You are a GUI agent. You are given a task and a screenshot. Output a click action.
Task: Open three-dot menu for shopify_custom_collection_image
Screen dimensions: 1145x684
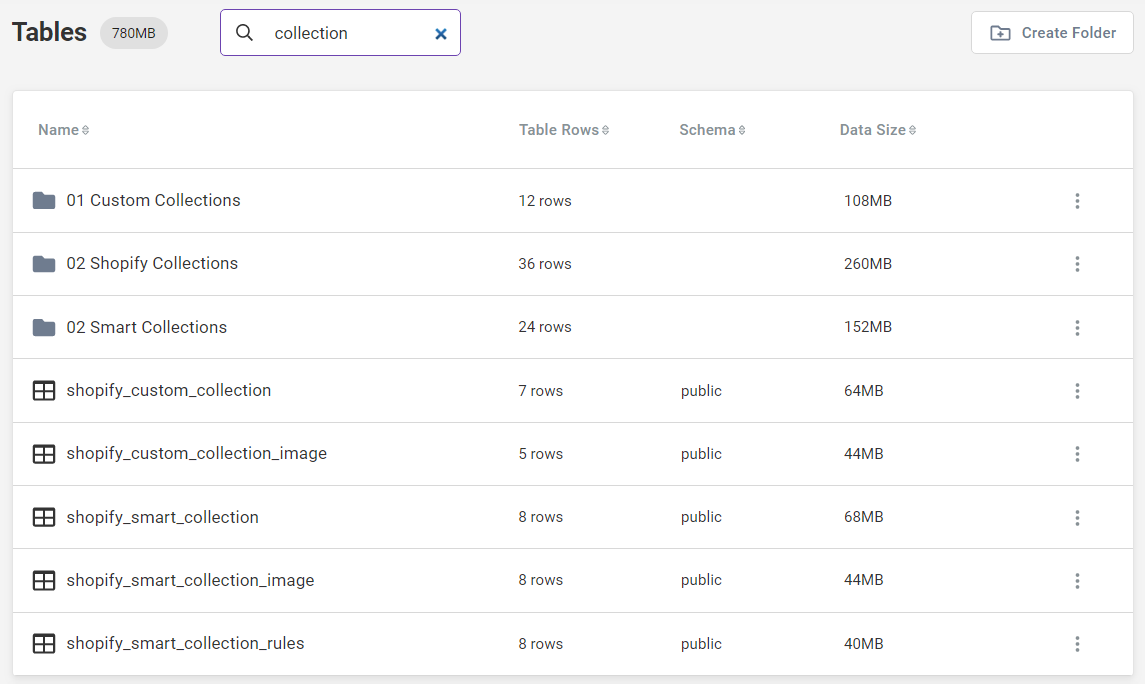coord(1077,454)
